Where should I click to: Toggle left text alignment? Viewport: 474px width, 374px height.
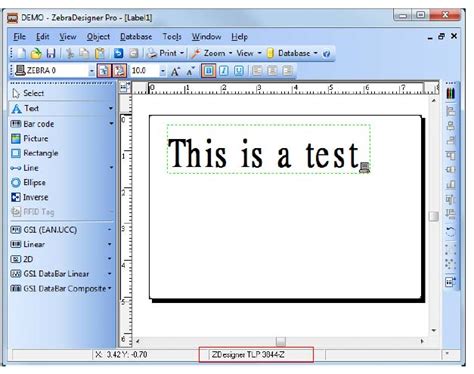257,71
